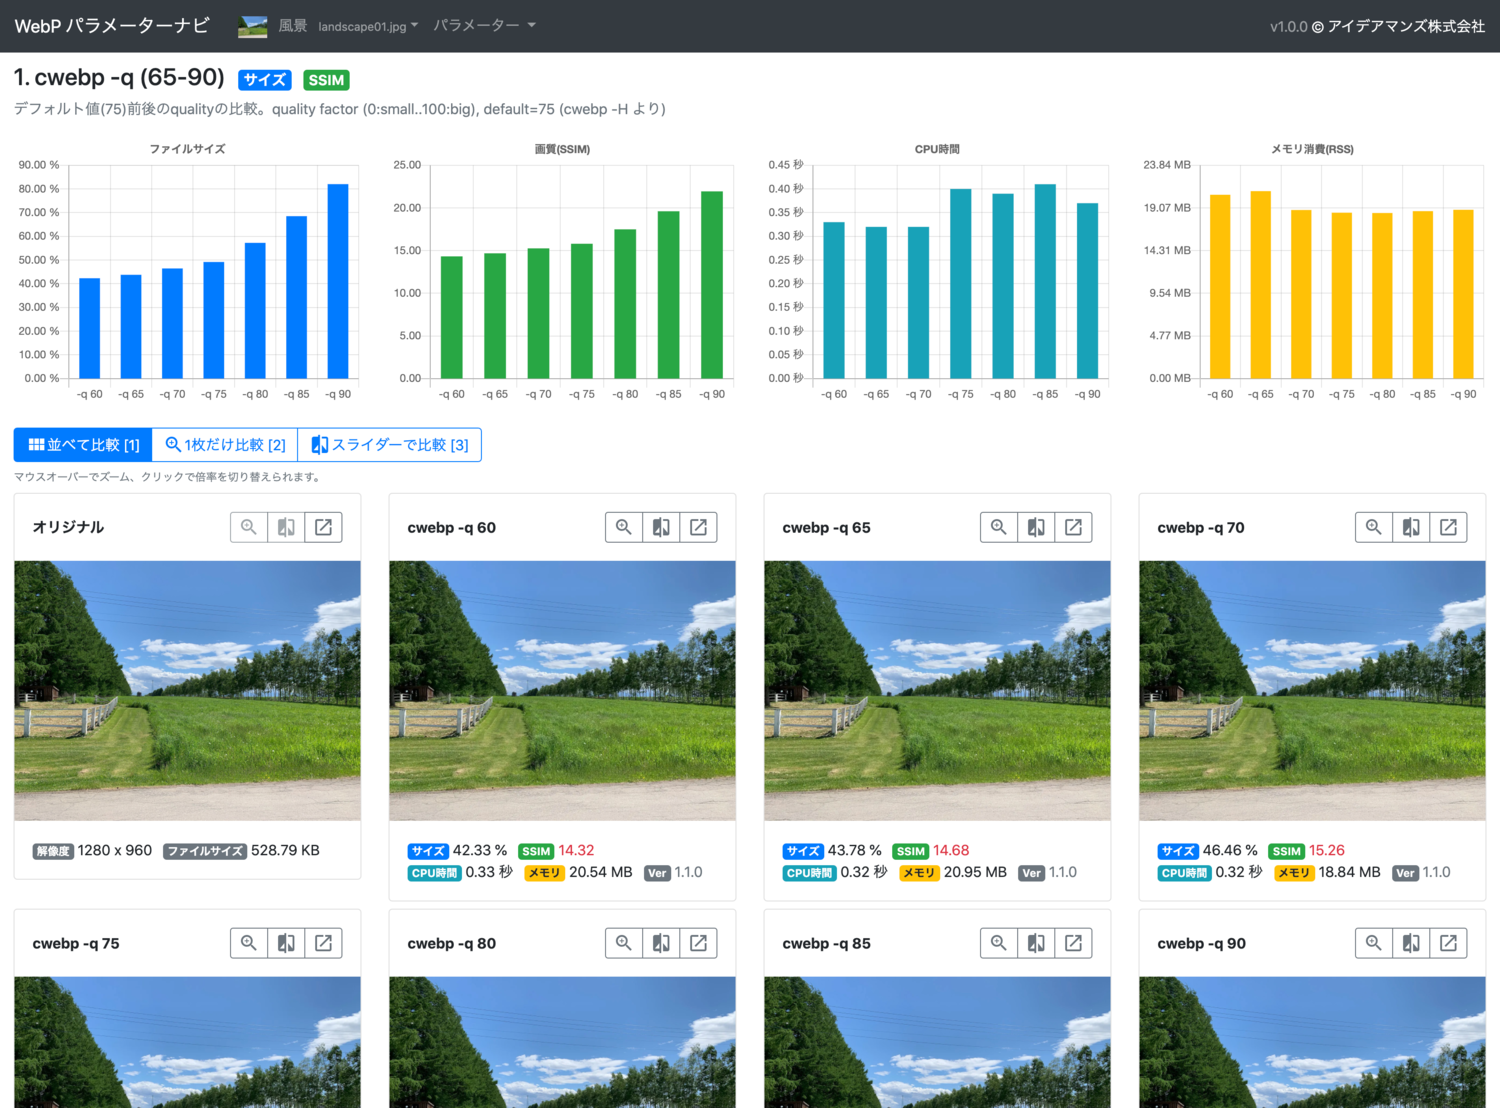
Task: Click the -q 90 bar in ファイルサイズ chart
Action: [x=338, y=281]
